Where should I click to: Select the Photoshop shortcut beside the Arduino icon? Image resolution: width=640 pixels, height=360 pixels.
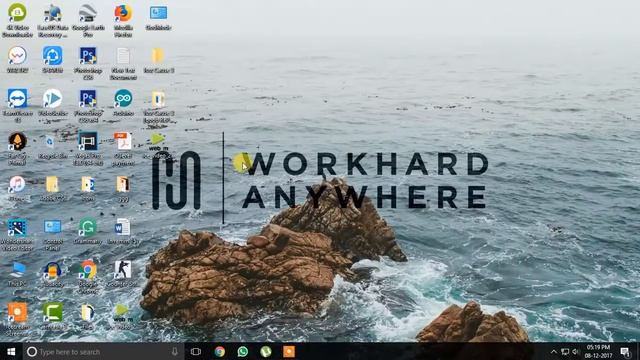[88, 105]
